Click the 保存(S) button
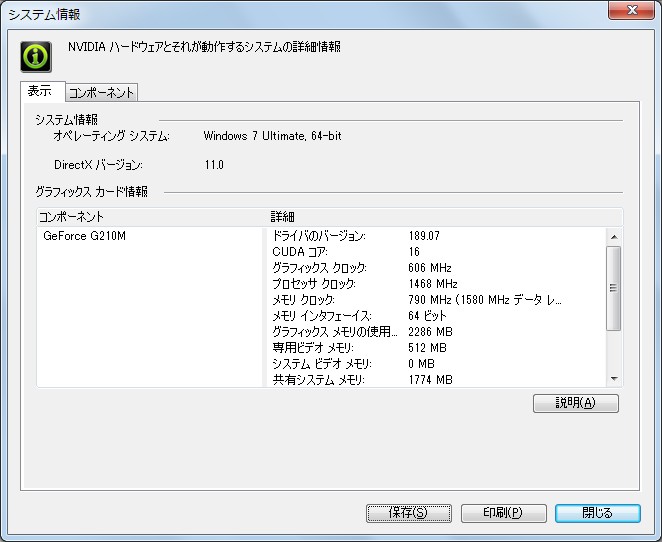662x542 pixels. click(x=409, y=513)
